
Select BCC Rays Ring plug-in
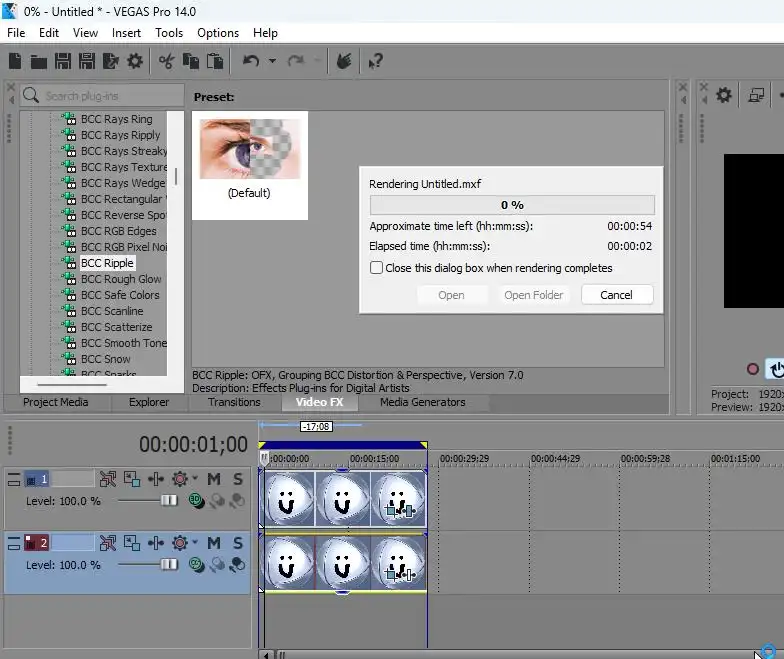coord(116,119)
